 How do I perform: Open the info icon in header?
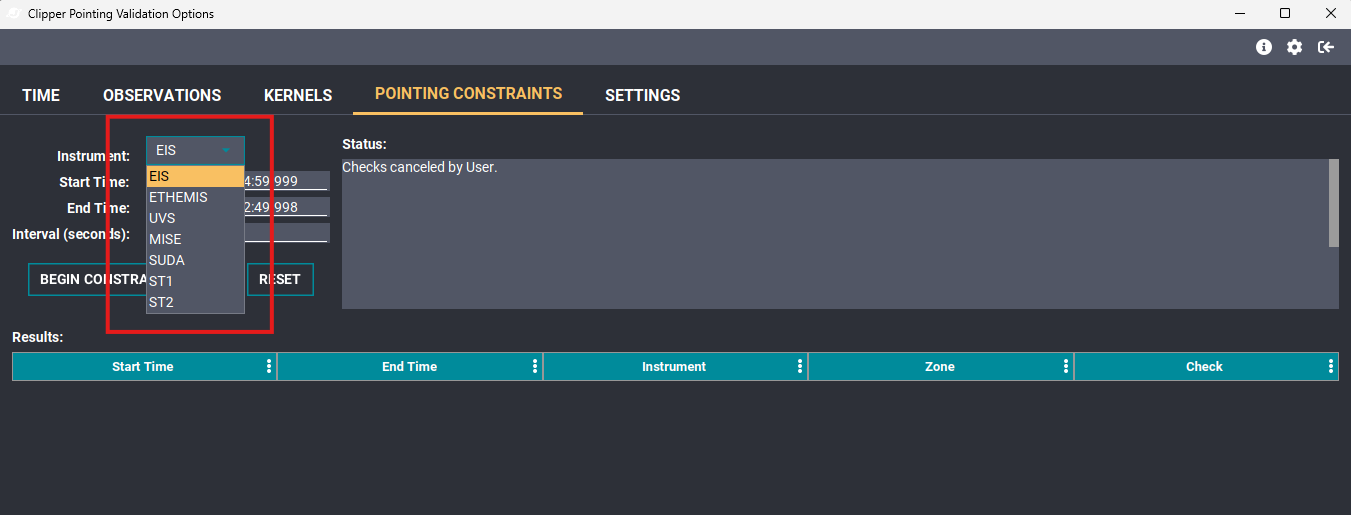tap(1264, 47)
